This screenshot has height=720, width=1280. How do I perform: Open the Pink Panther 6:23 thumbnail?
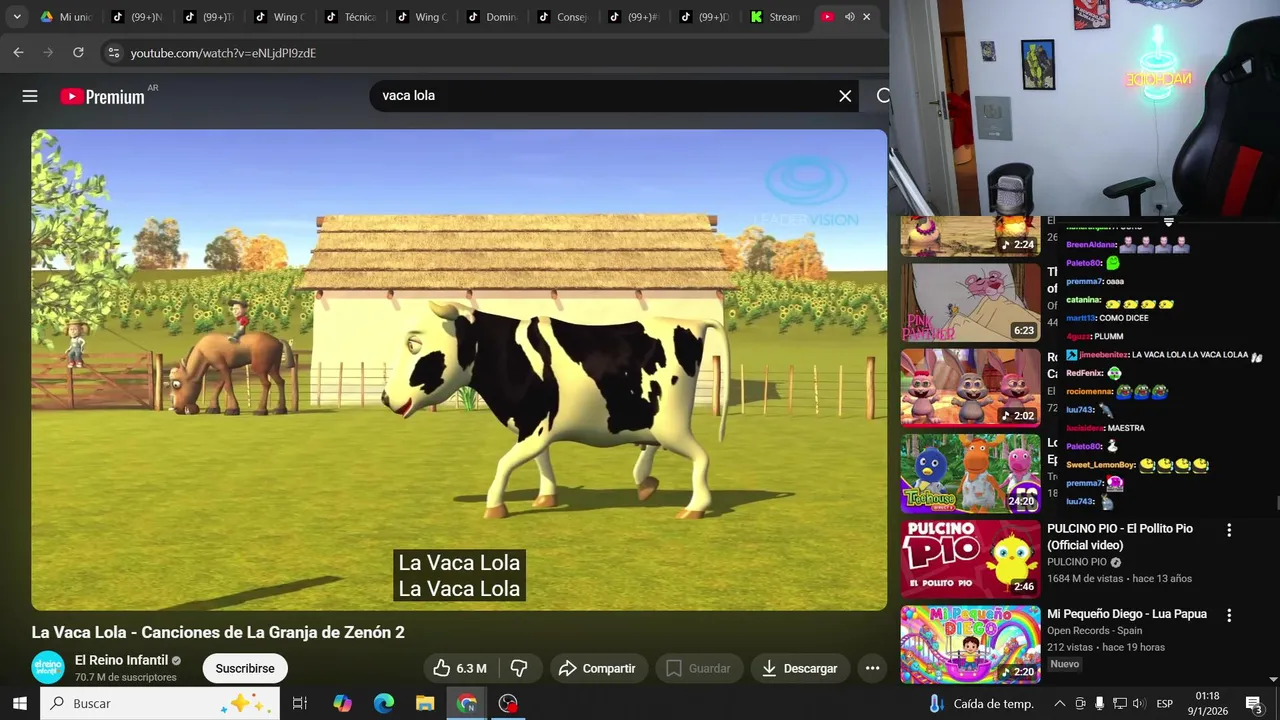point(970,302)
